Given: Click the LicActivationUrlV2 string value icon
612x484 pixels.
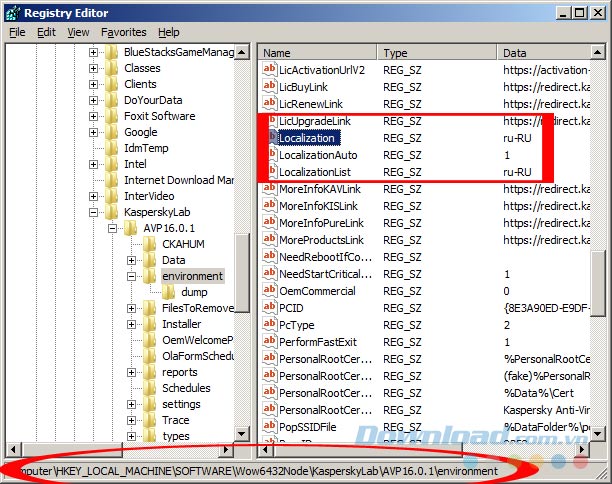Looking at the screenshot, I should pos(269,69).
